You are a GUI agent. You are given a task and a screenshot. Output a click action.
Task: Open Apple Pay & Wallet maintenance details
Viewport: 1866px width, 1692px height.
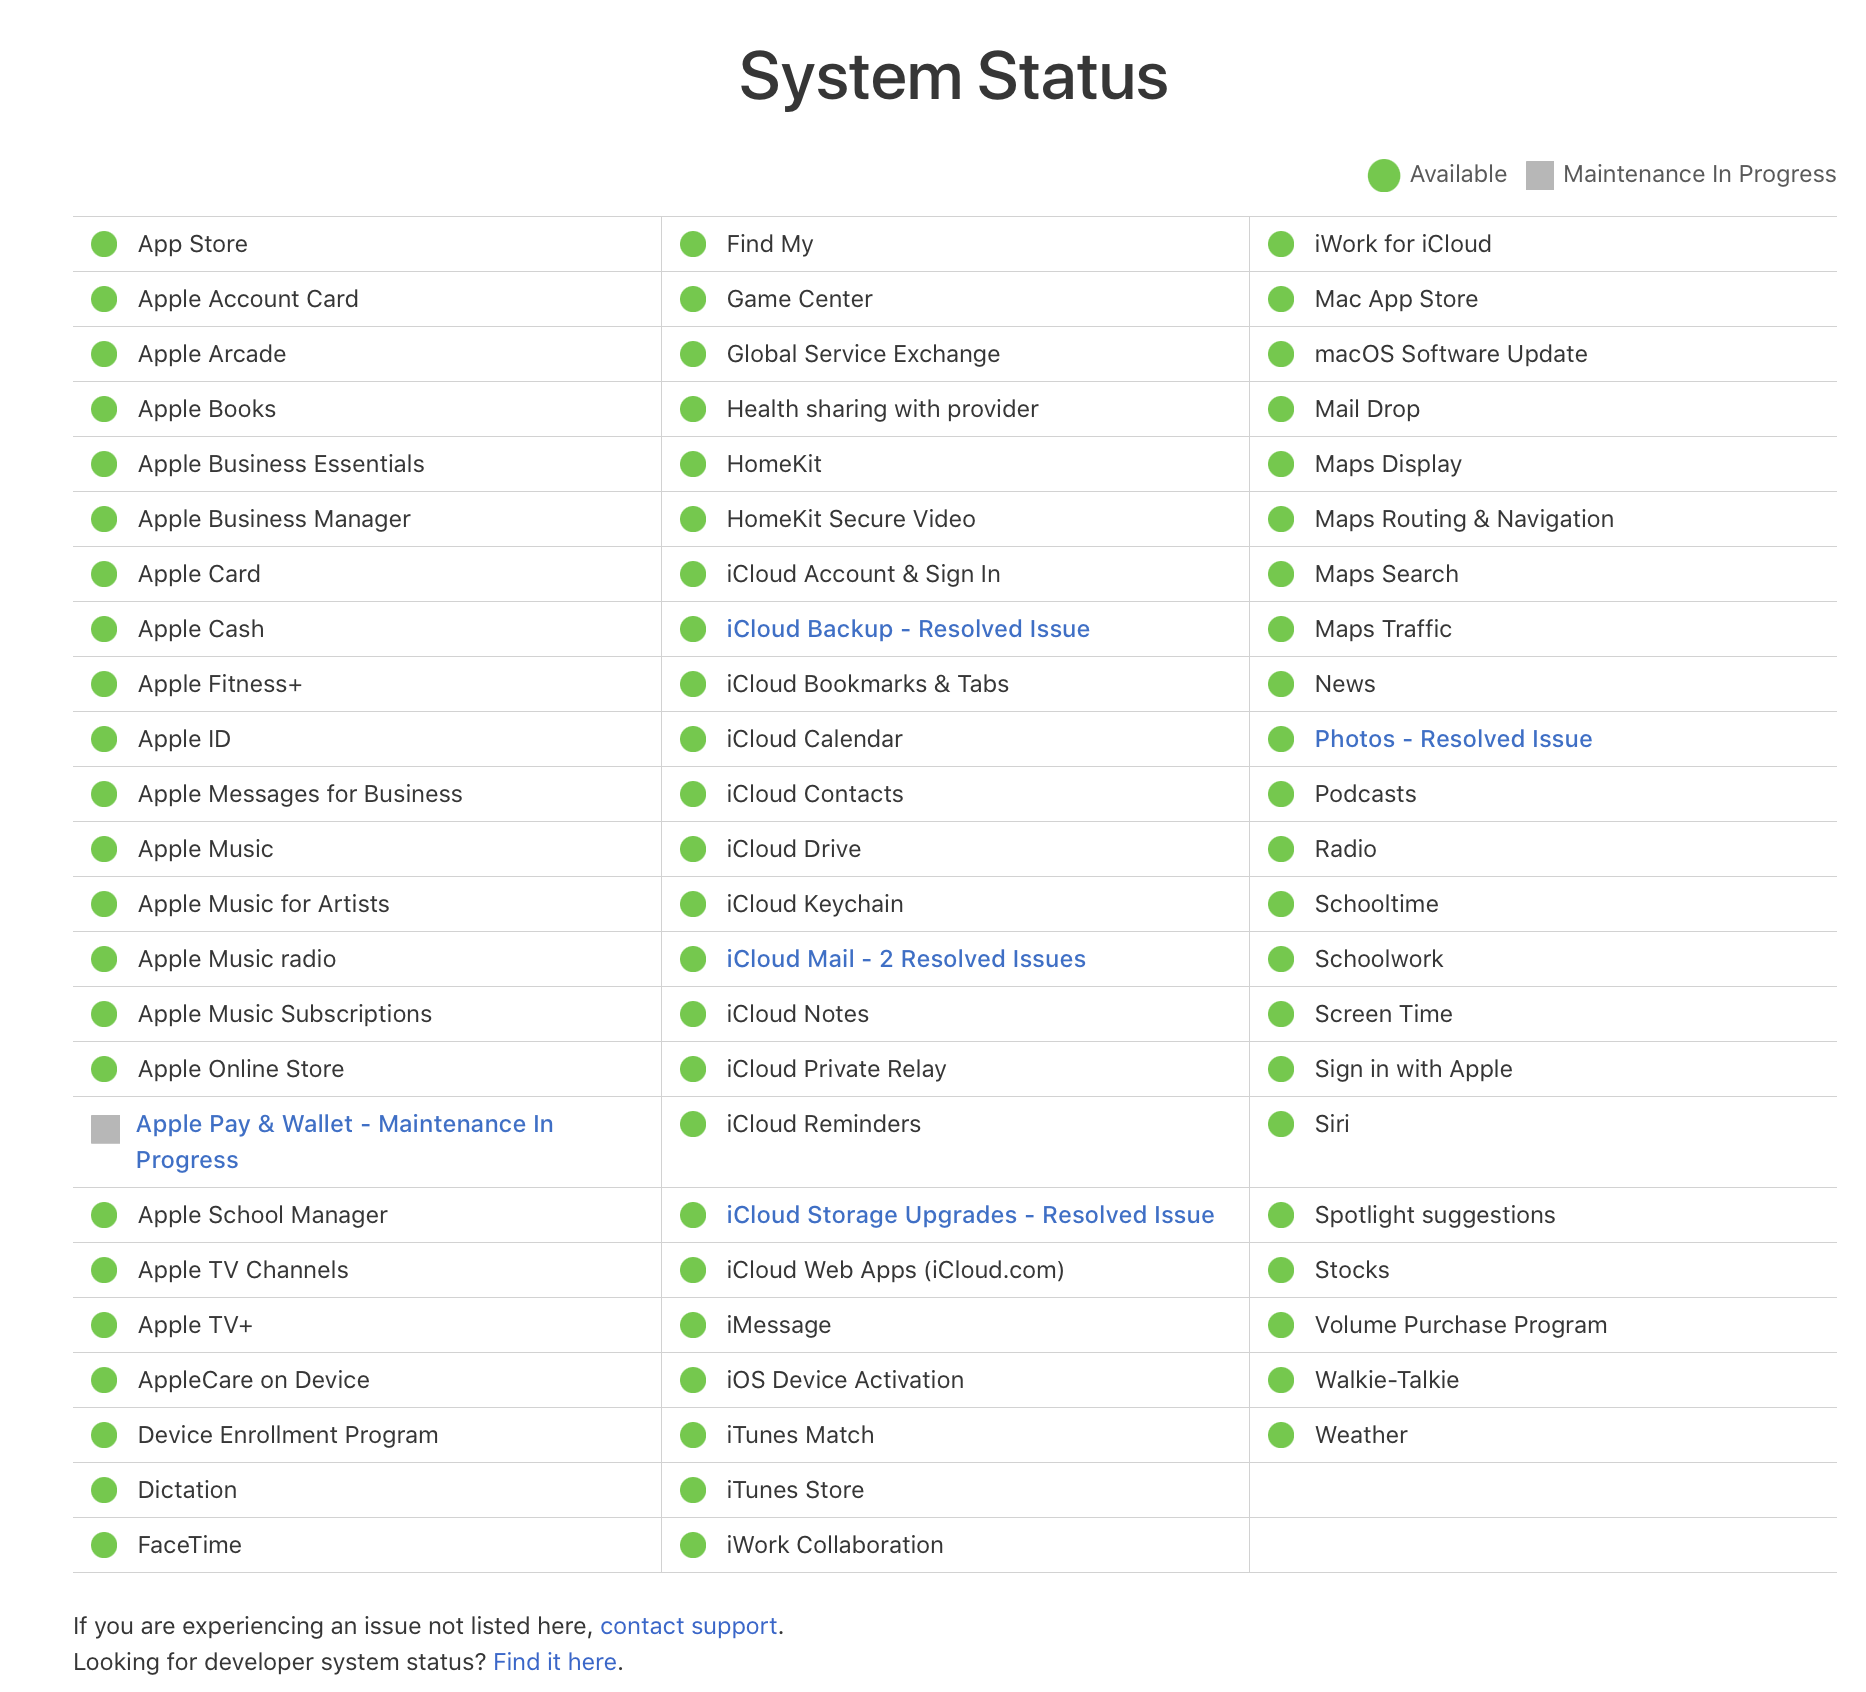tap(344, 1125)
